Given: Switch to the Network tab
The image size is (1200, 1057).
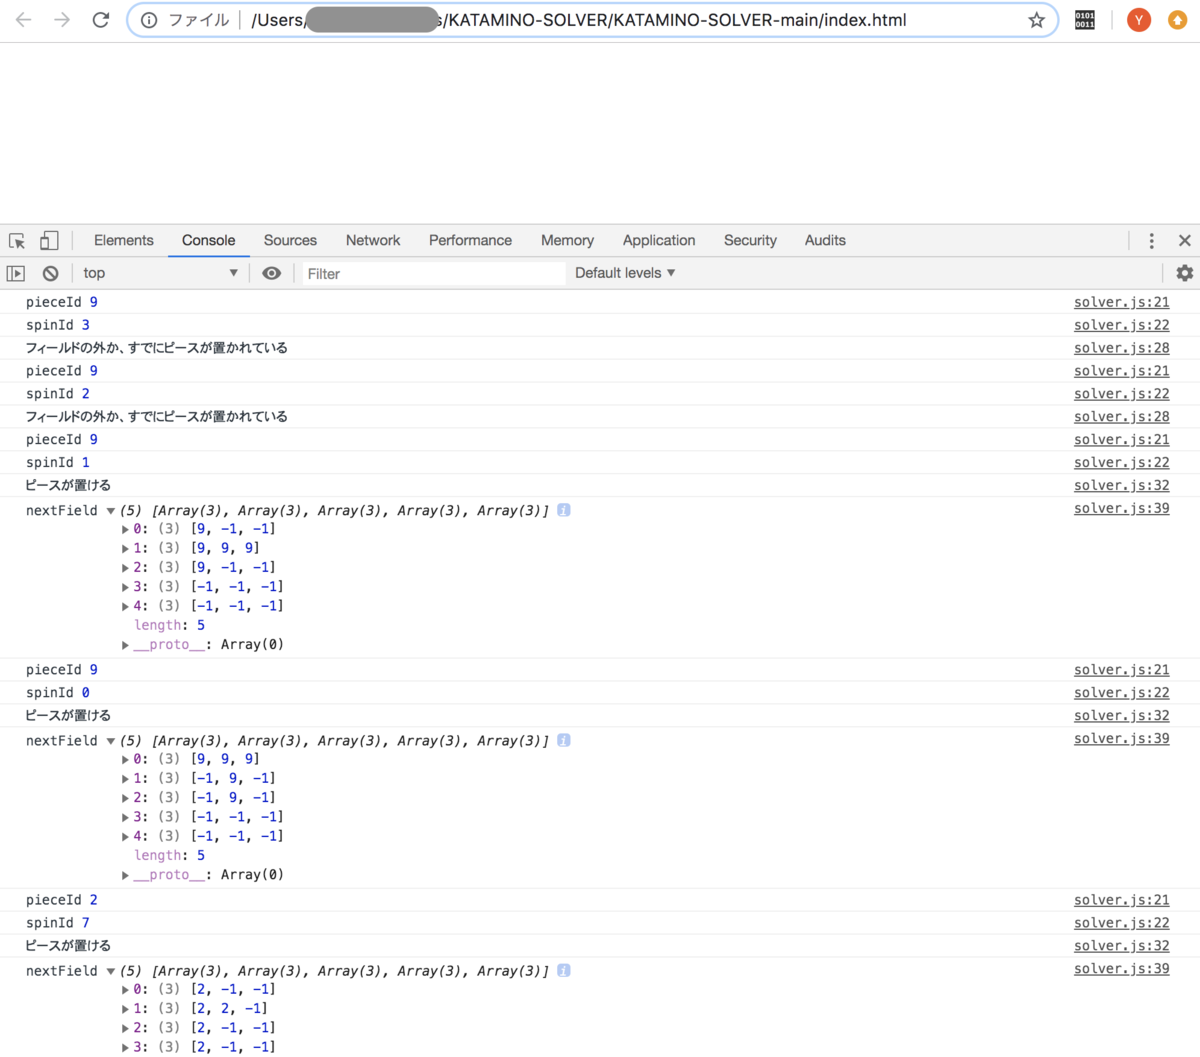Looking at the screenshot, I should 372,240.
